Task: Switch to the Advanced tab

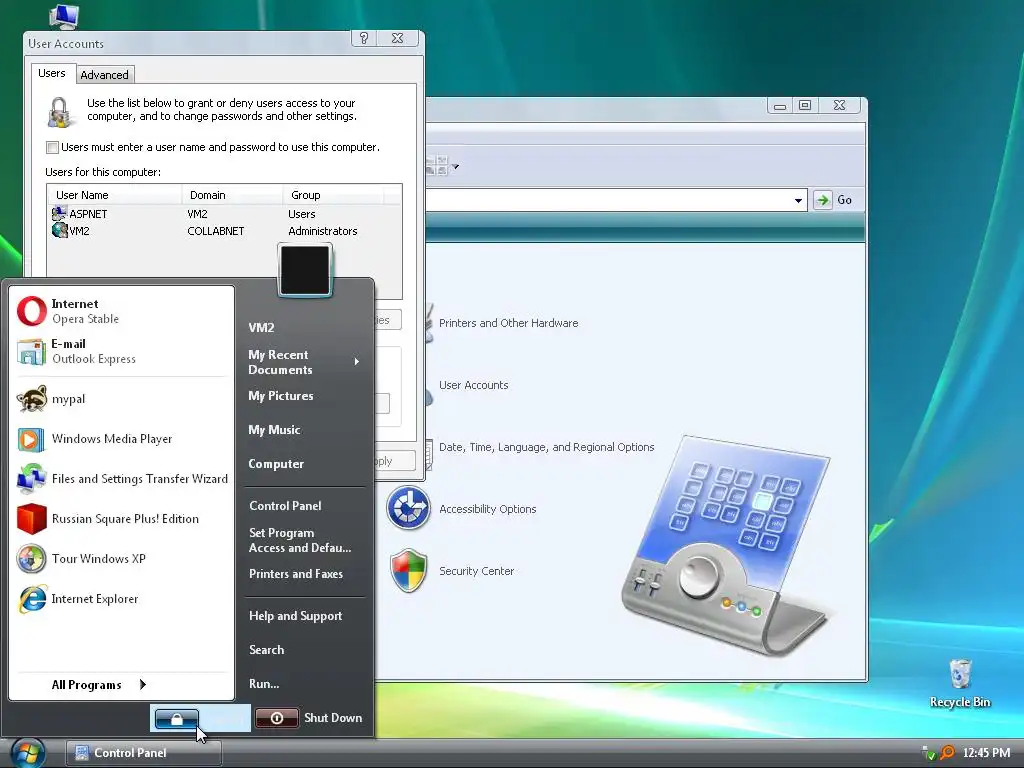Action: point(104,75)
